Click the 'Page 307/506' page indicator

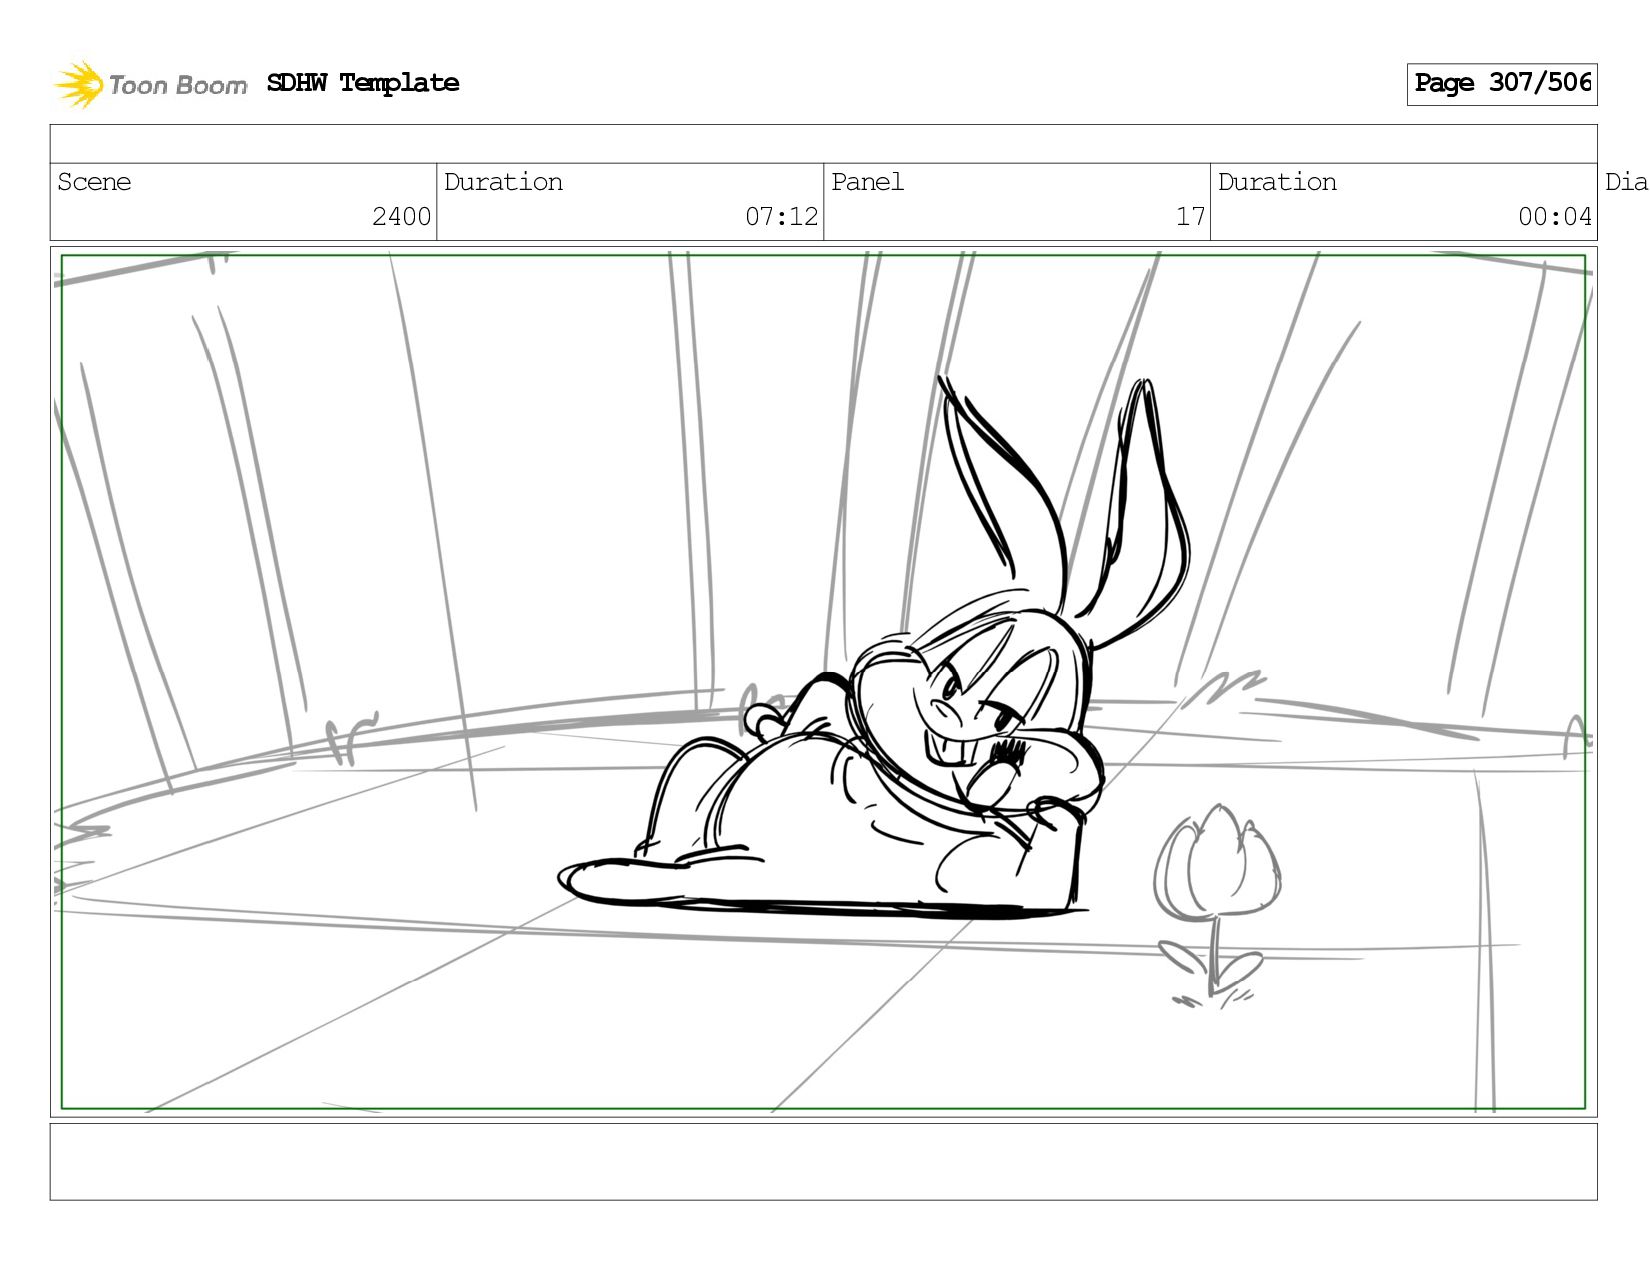coord(1502,84)
